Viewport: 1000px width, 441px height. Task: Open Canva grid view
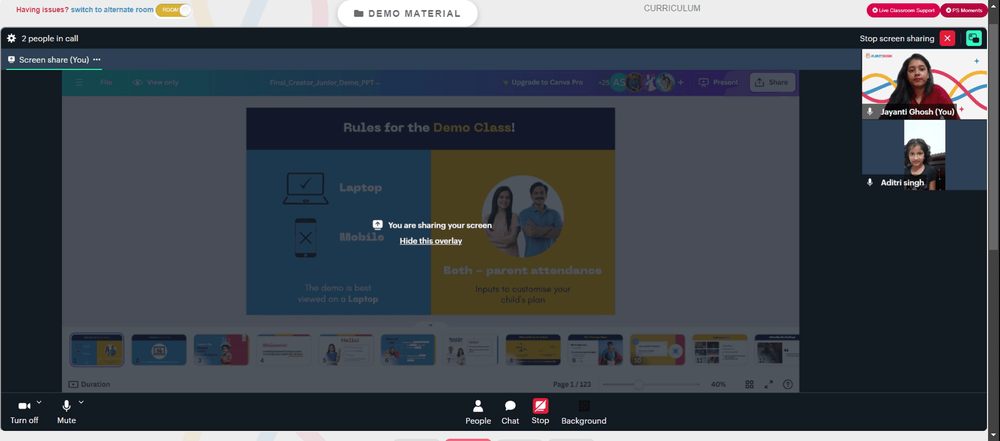[x=750, y=384]
